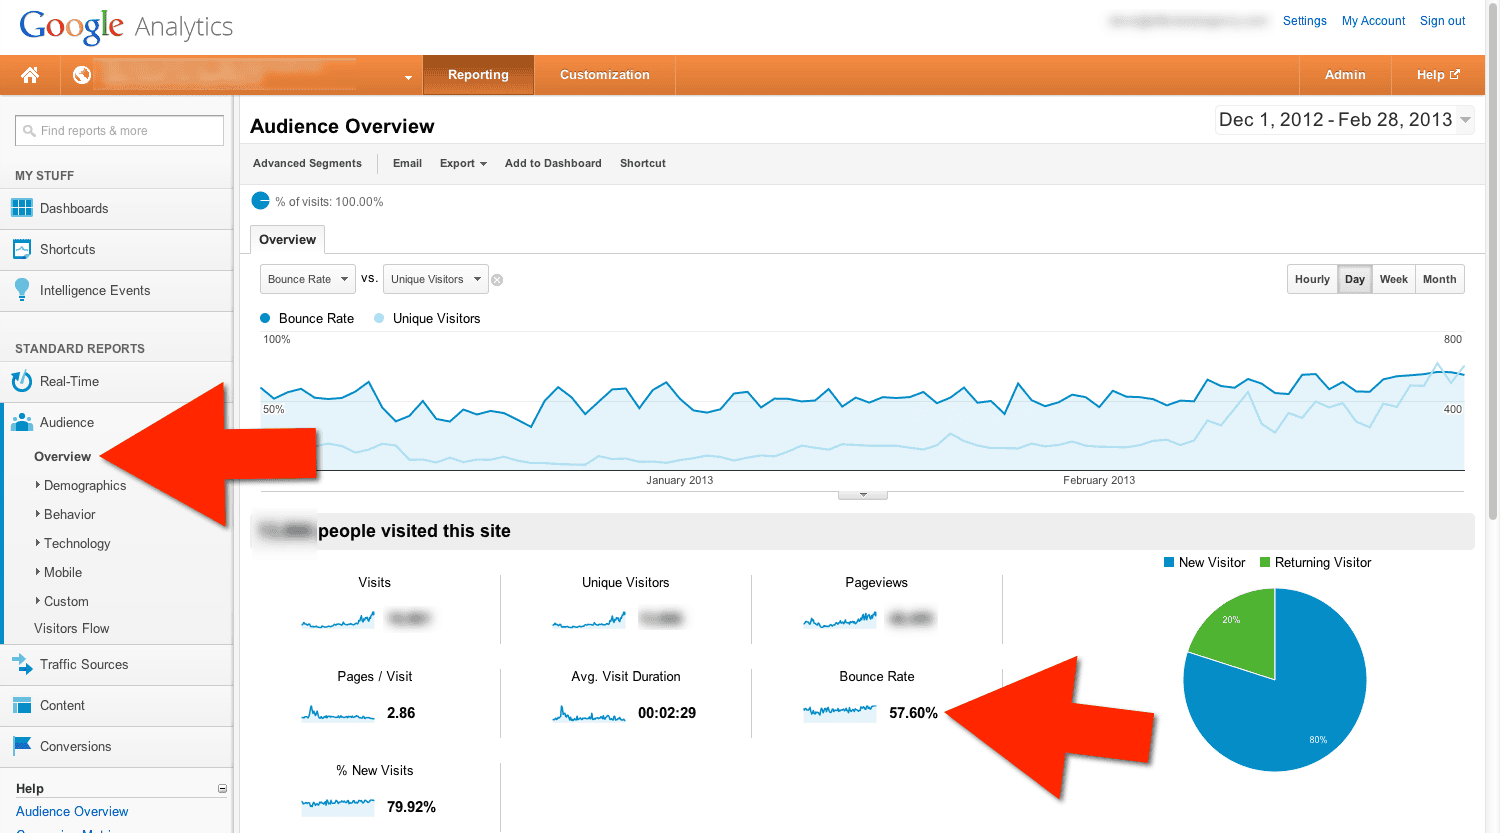Click the globe account icon
This screenshot has width=1500, height=833.
[82, 75]
